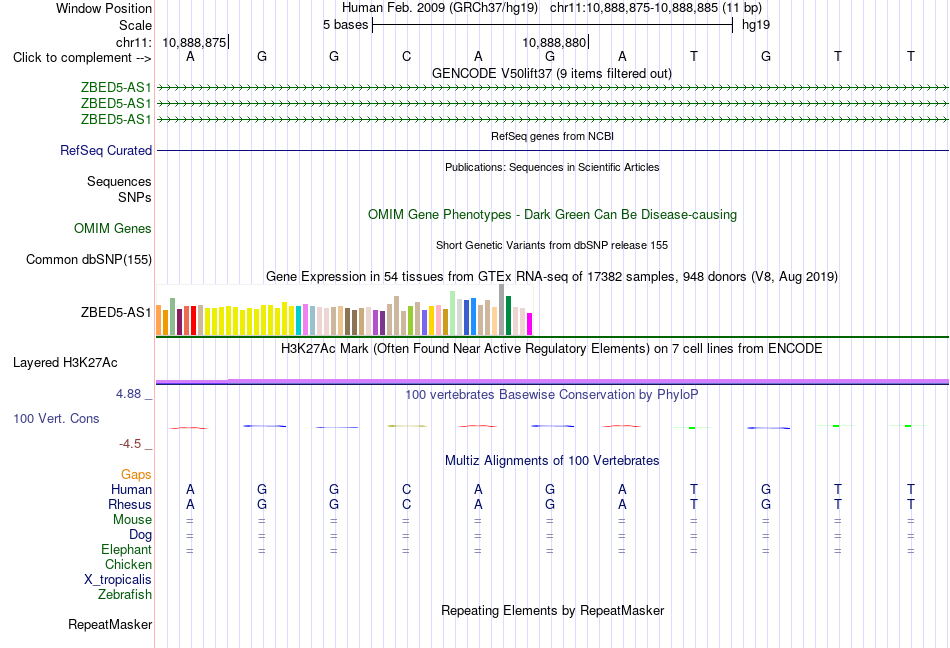The image size is (950, 648).
Task: Click the Layered H3K27Ac label
Action: [x=65, y=363]
